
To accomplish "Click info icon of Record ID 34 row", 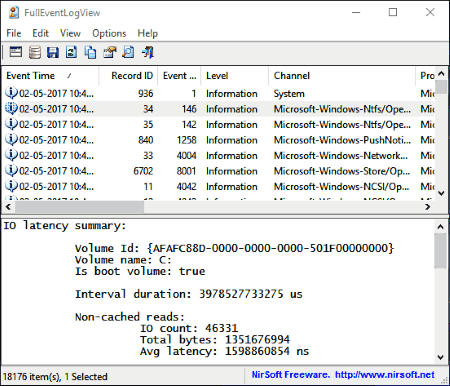I will [x=11, y=109].
